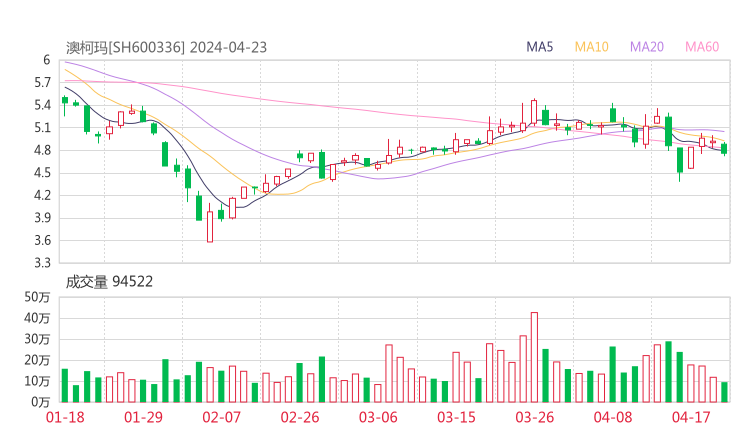Click the 10万 volume axis label
The width and height of the screenshot is (740, 440).
[37, 381]
